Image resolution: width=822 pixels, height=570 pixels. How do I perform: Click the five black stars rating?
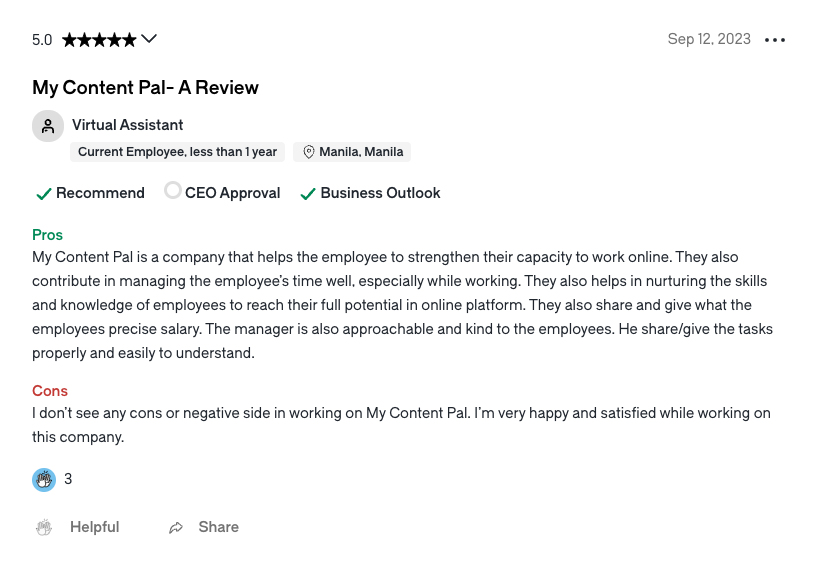[x=99, y=40]
